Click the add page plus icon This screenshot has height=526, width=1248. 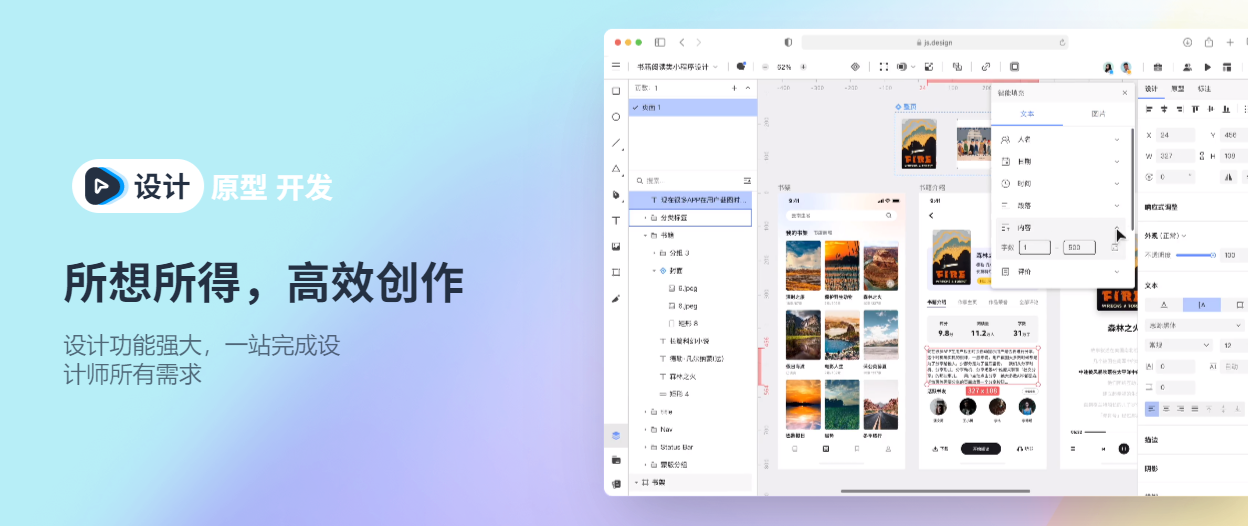(x=734, y=88)
